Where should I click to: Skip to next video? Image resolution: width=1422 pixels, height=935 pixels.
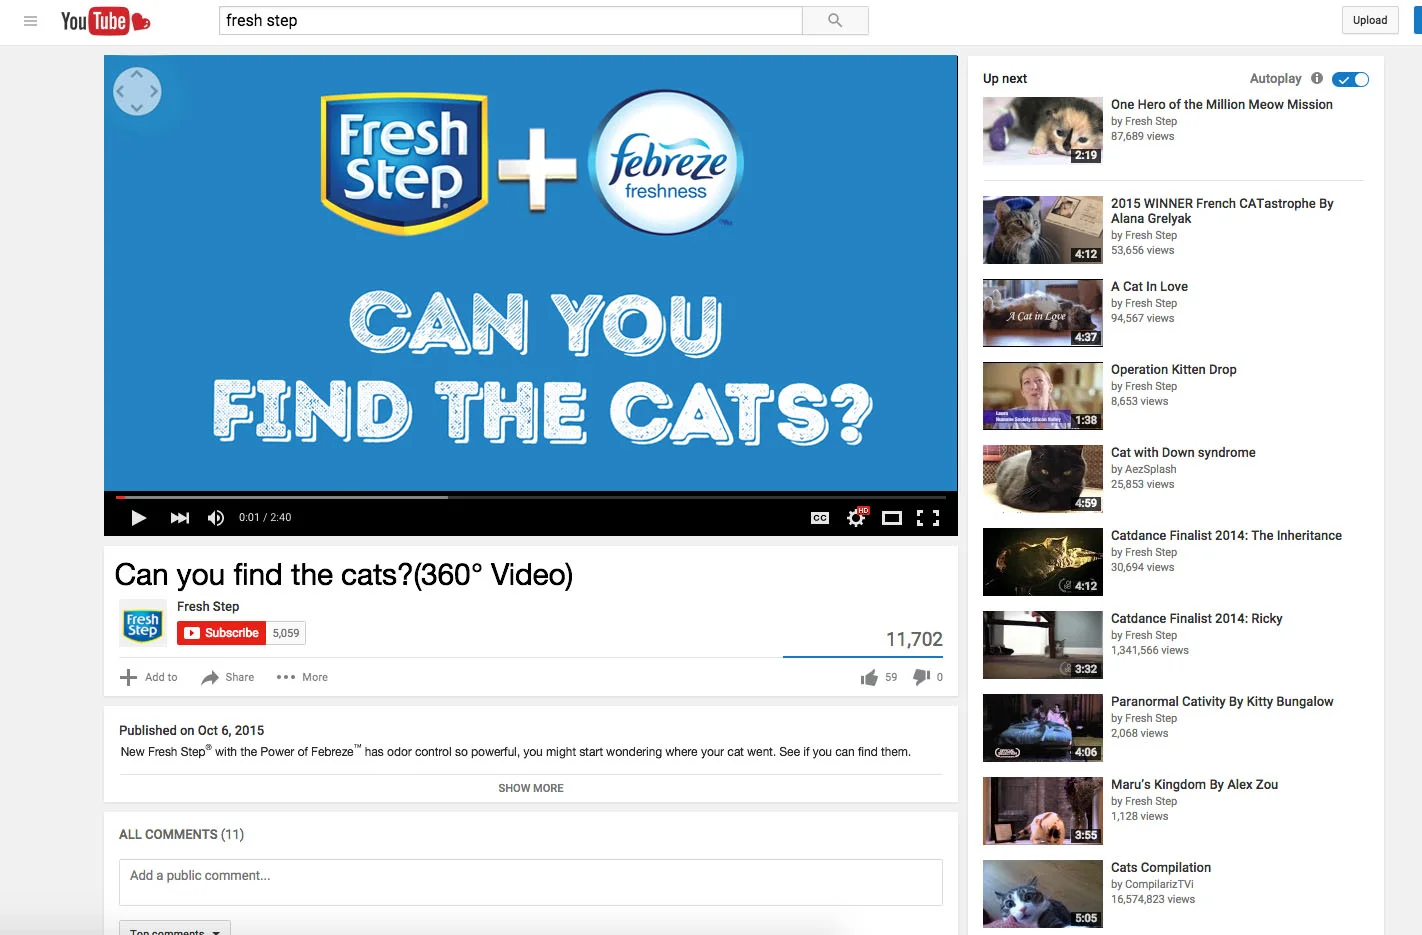coord(180,518)
